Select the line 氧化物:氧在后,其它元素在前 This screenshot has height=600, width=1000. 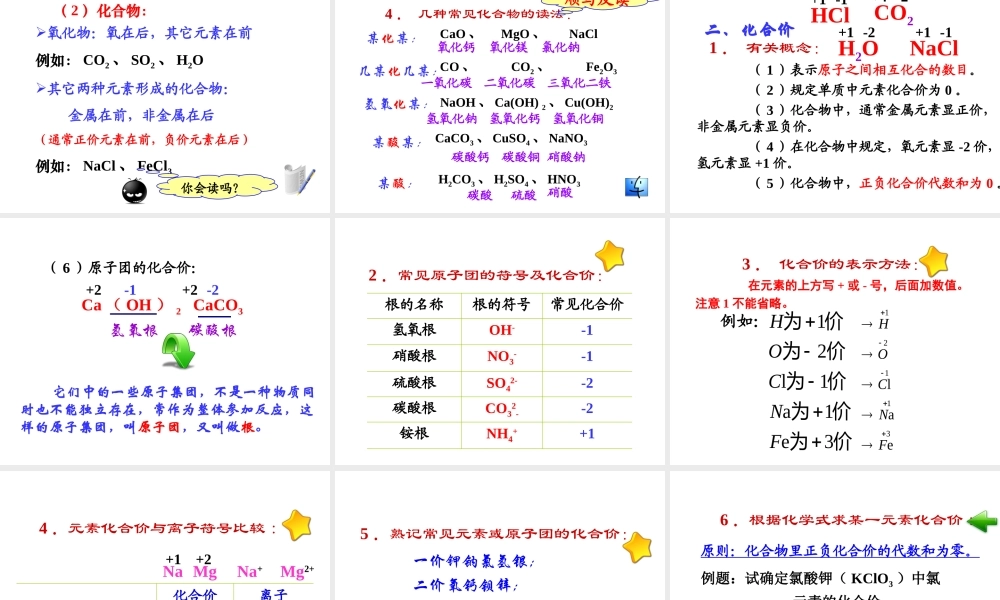144,33
